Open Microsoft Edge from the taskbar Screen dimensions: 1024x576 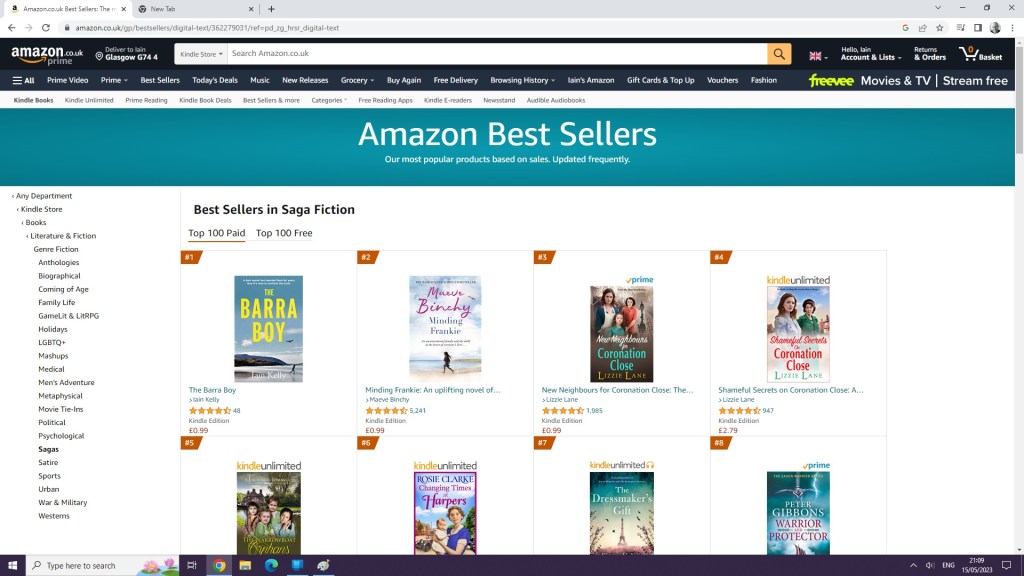[x=271, y=565]
